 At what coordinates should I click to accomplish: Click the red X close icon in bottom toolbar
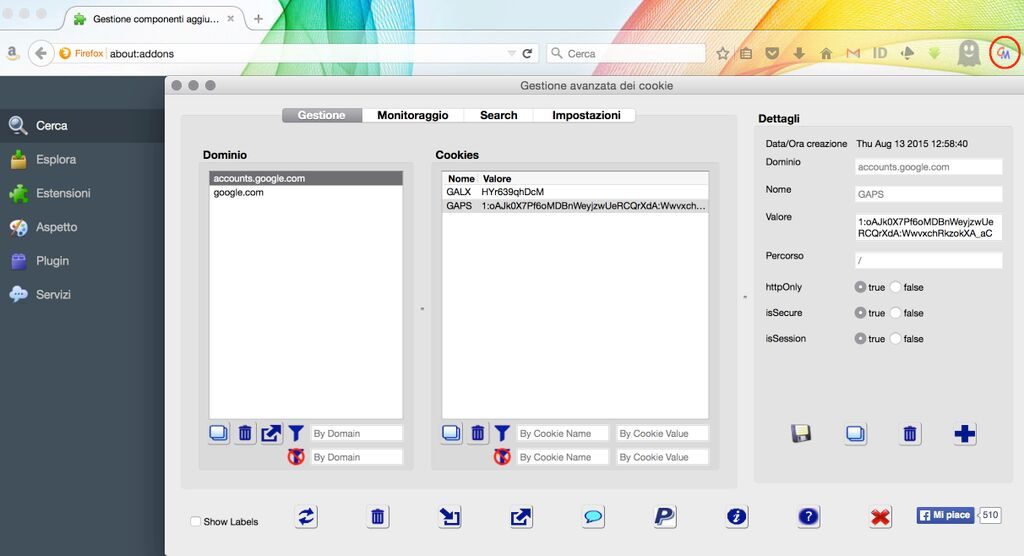click(x=880, y=516)
